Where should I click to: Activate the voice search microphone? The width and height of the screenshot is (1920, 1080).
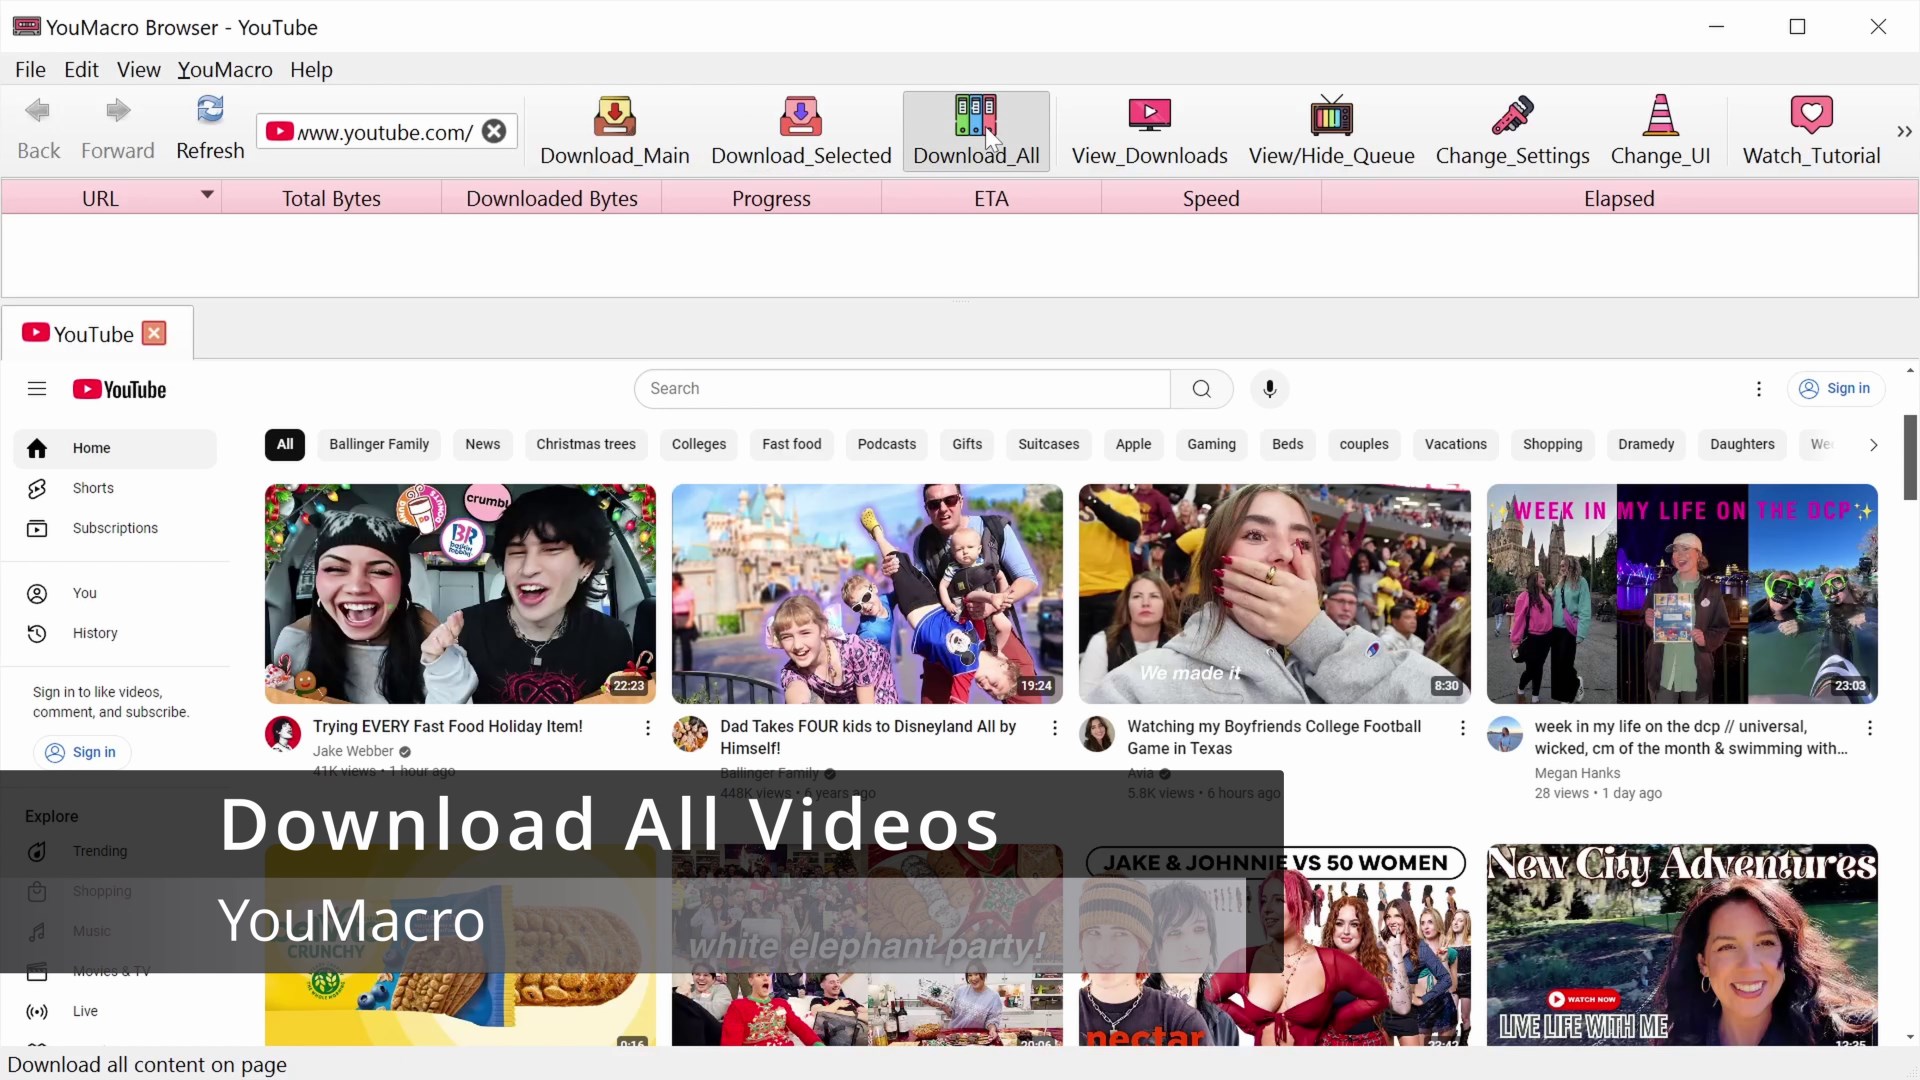(x=1270, y=389)
